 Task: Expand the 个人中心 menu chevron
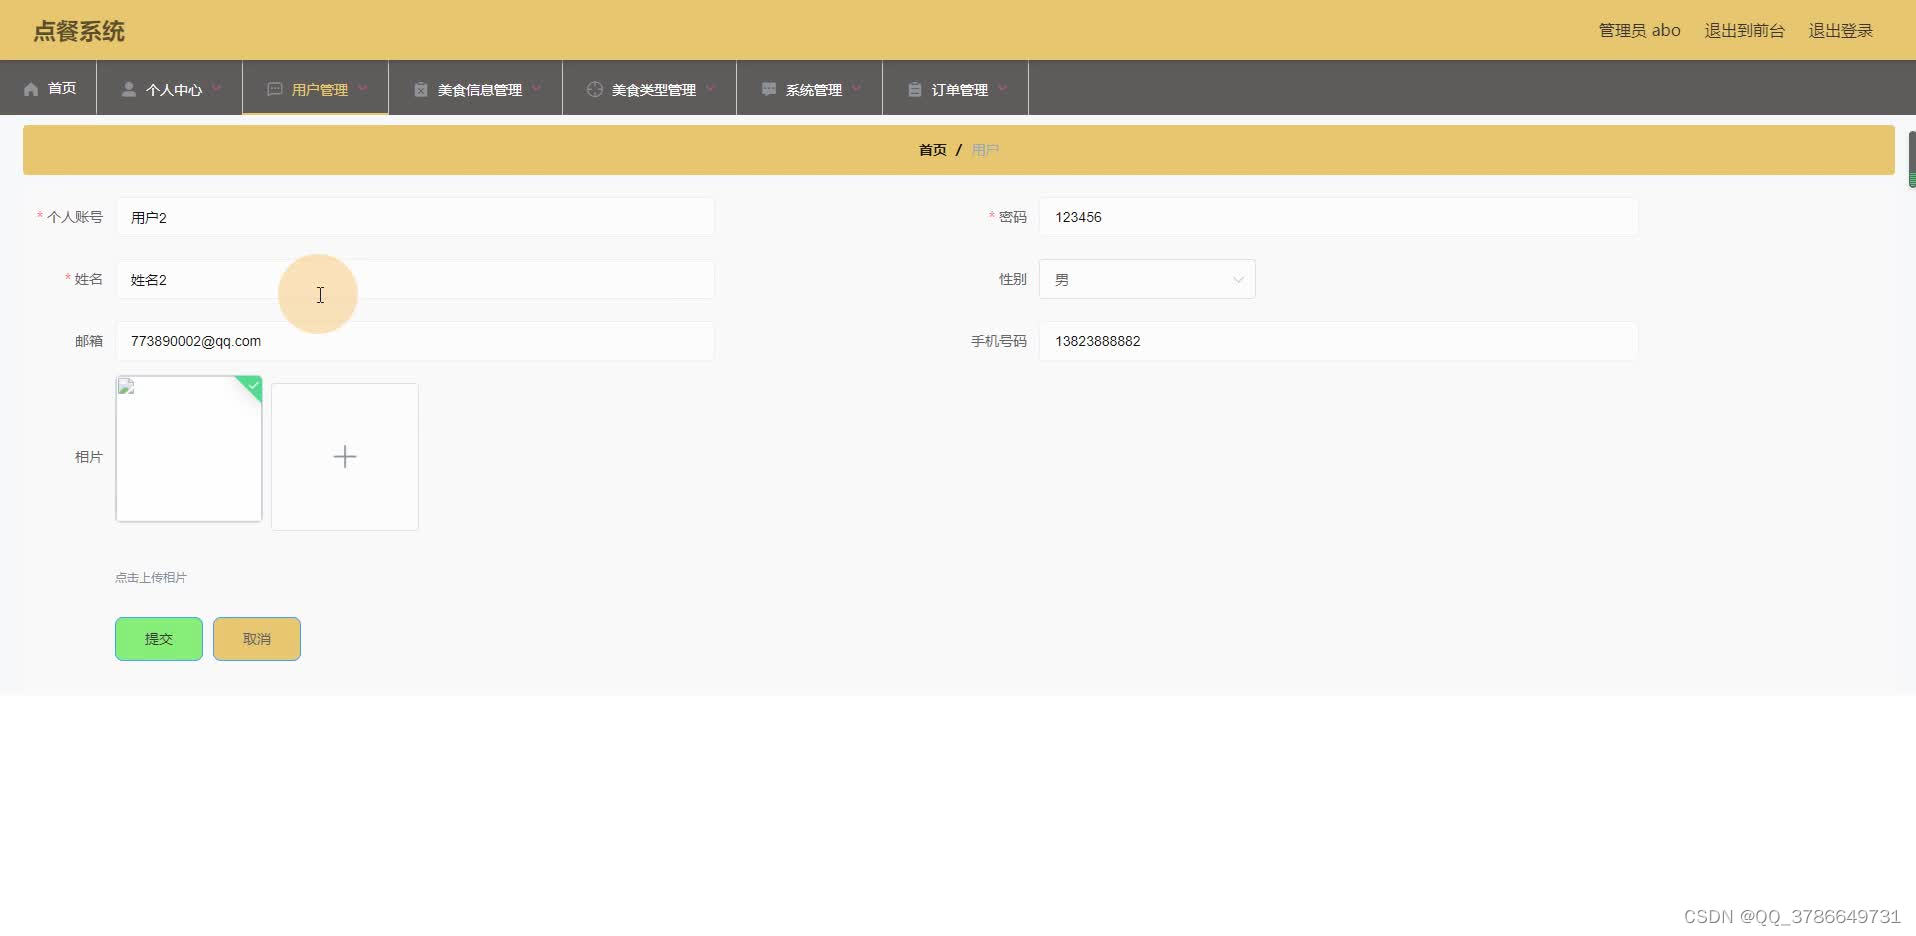216,88
